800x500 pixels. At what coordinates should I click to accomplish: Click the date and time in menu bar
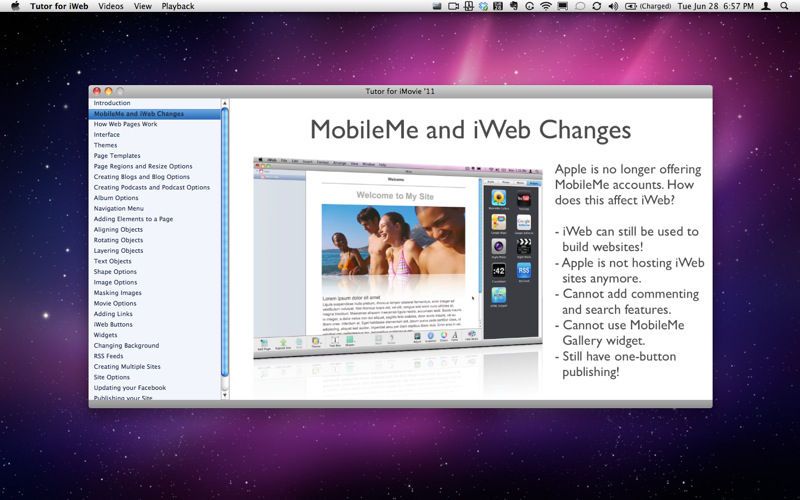point(715,6)
